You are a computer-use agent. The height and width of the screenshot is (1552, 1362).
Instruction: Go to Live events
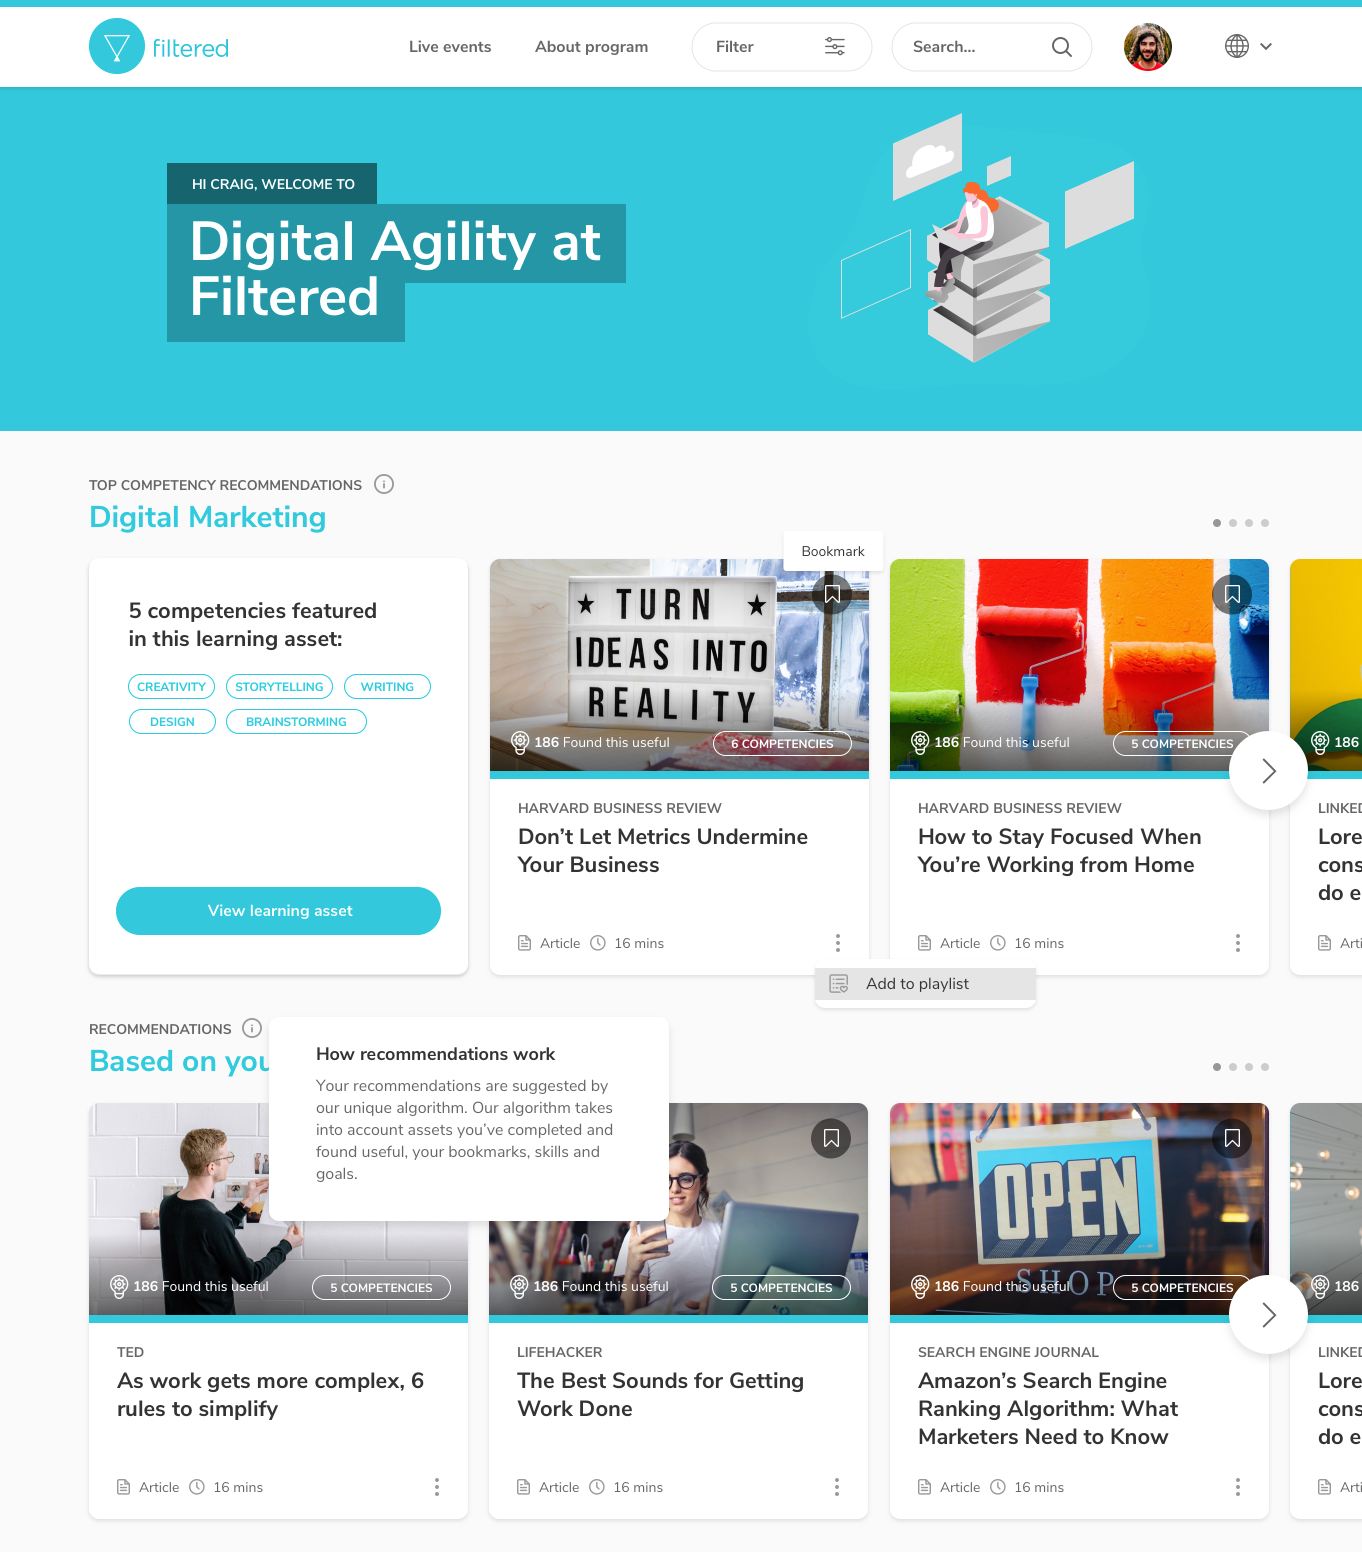450,47
